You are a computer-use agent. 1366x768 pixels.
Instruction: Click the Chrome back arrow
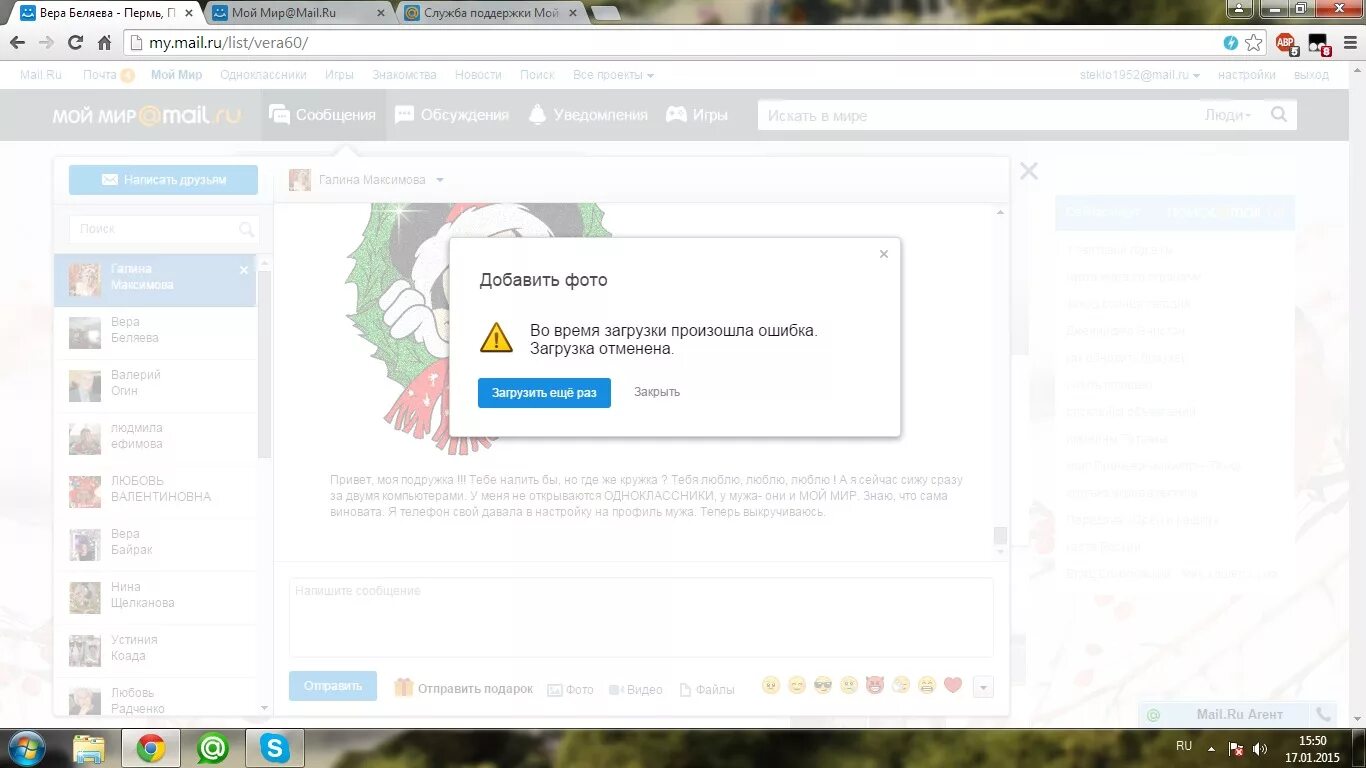click(x=17, y=43)
